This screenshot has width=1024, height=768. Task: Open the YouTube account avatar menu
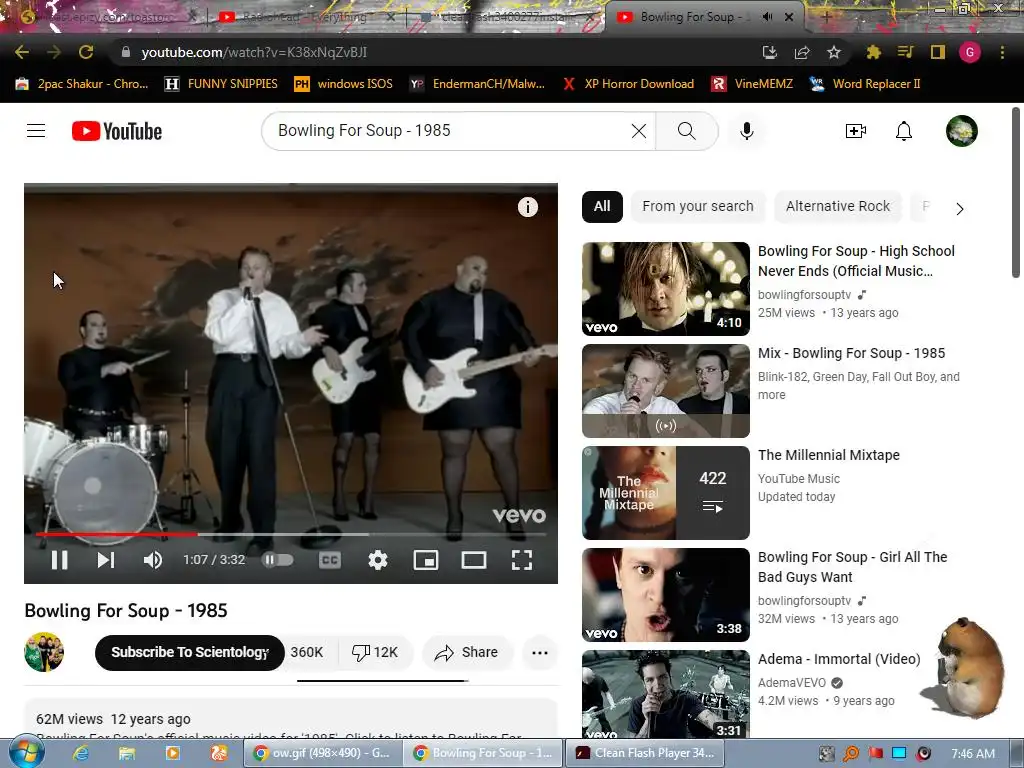coord(961,131)
